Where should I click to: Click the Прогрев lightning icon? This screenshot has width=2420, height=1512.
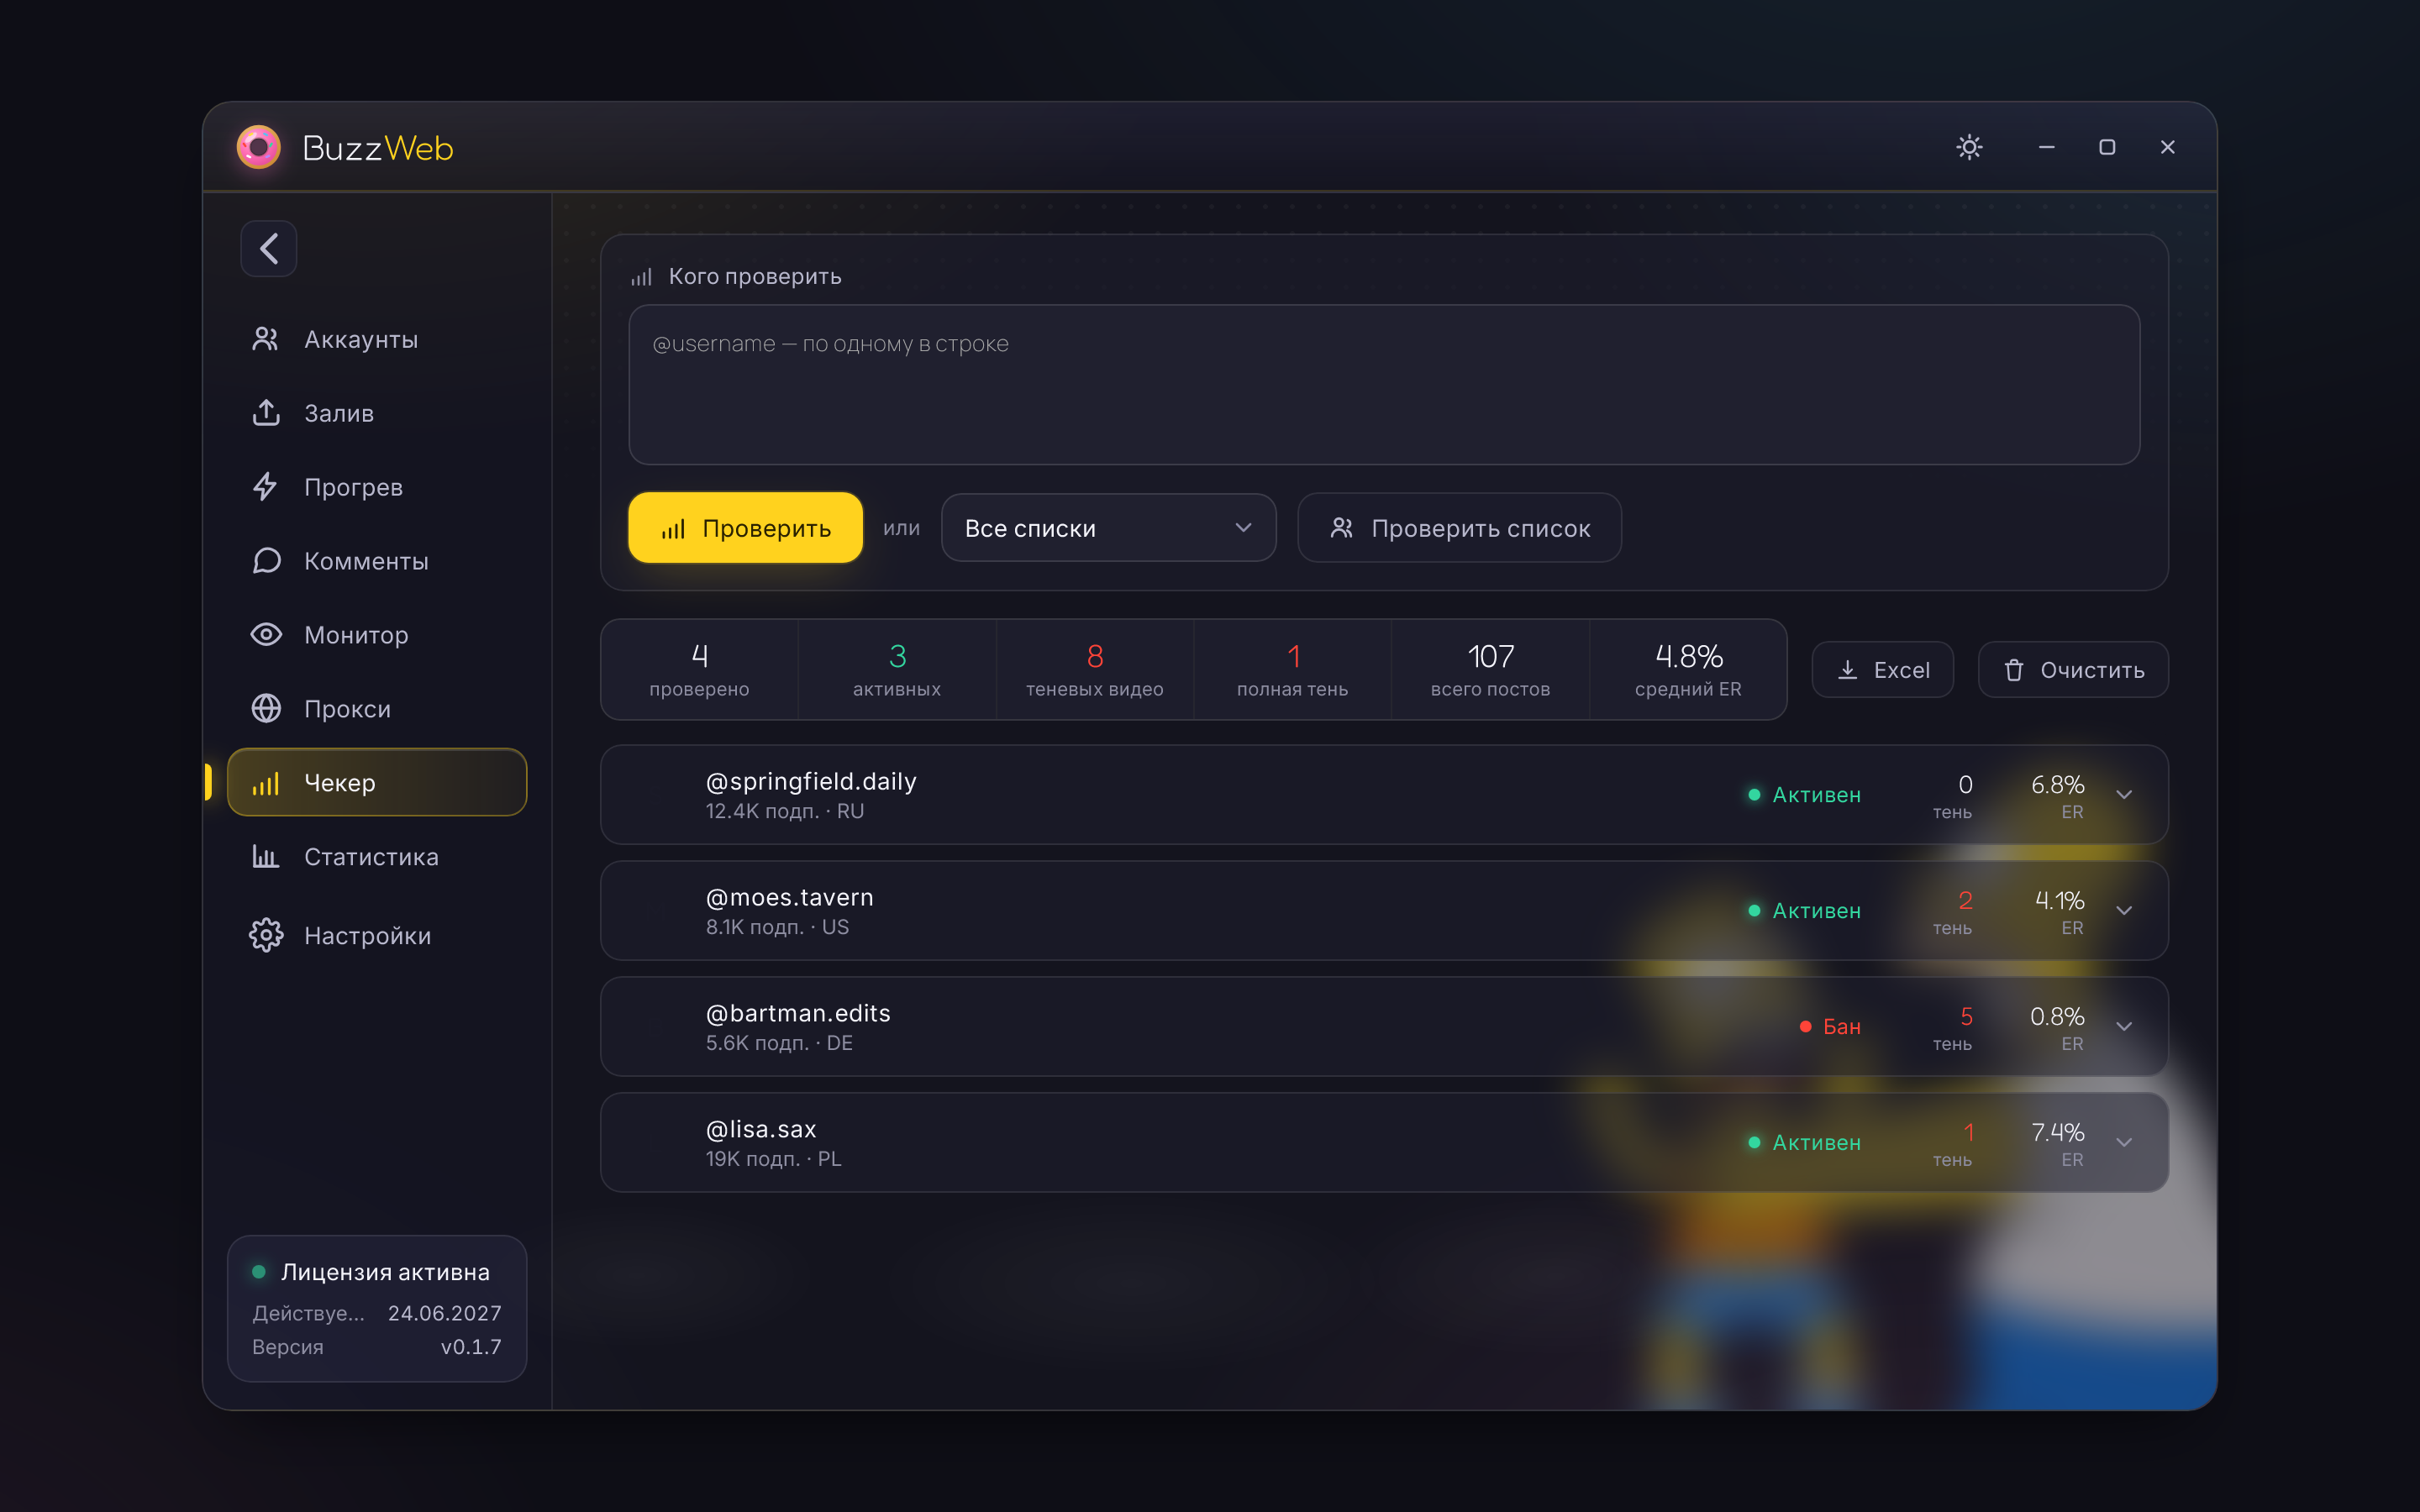pos(265,487)
